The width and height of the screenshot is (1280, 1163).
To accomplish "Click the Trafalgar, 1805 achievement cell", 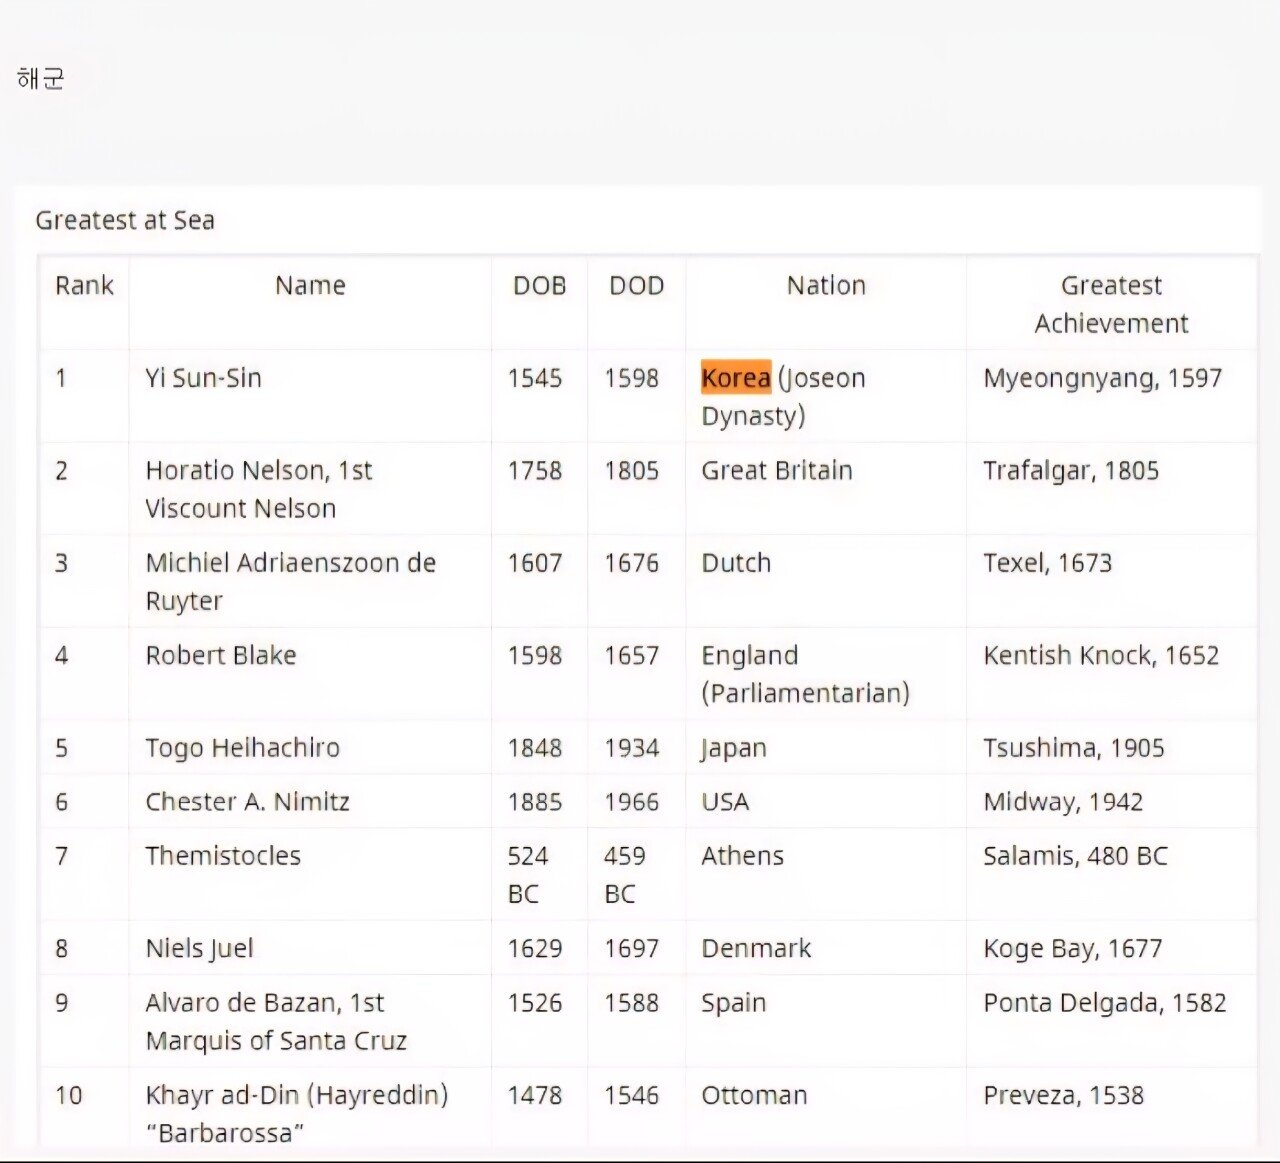I will [x=1071, y=471].
